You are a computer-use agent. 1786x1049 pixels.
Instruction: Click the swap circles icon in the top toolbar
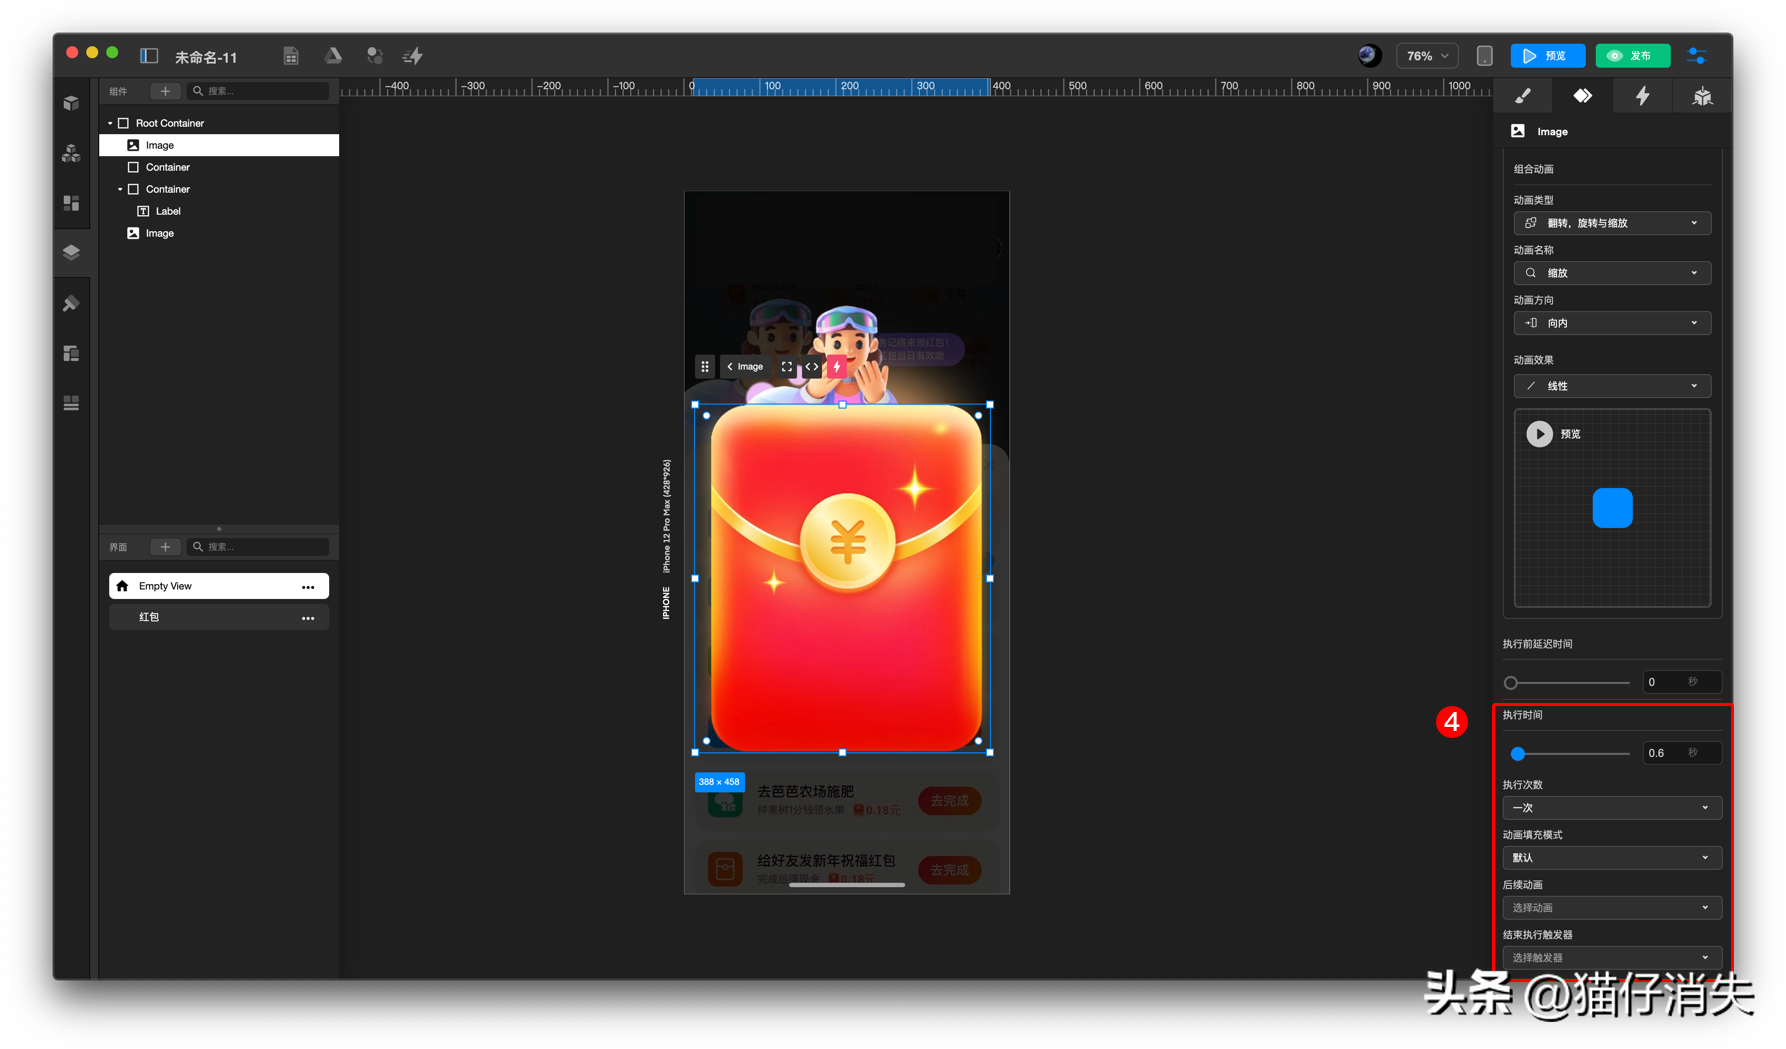tap(374, 56)
